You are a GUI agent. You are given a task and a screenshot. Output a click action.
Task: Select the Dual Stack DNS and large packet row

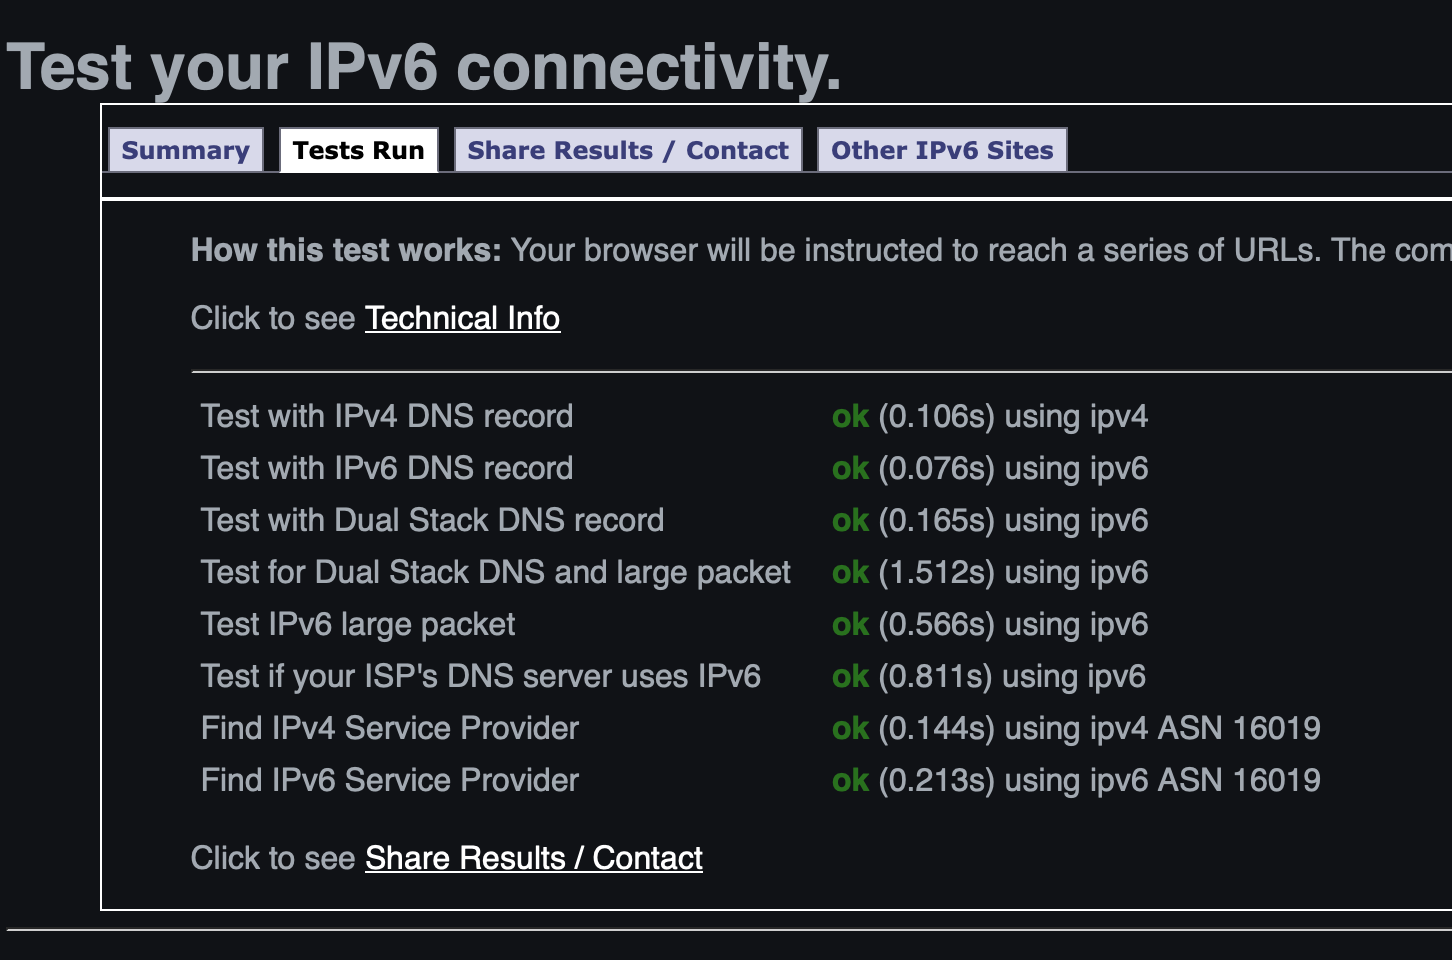[x=674, y=572]
